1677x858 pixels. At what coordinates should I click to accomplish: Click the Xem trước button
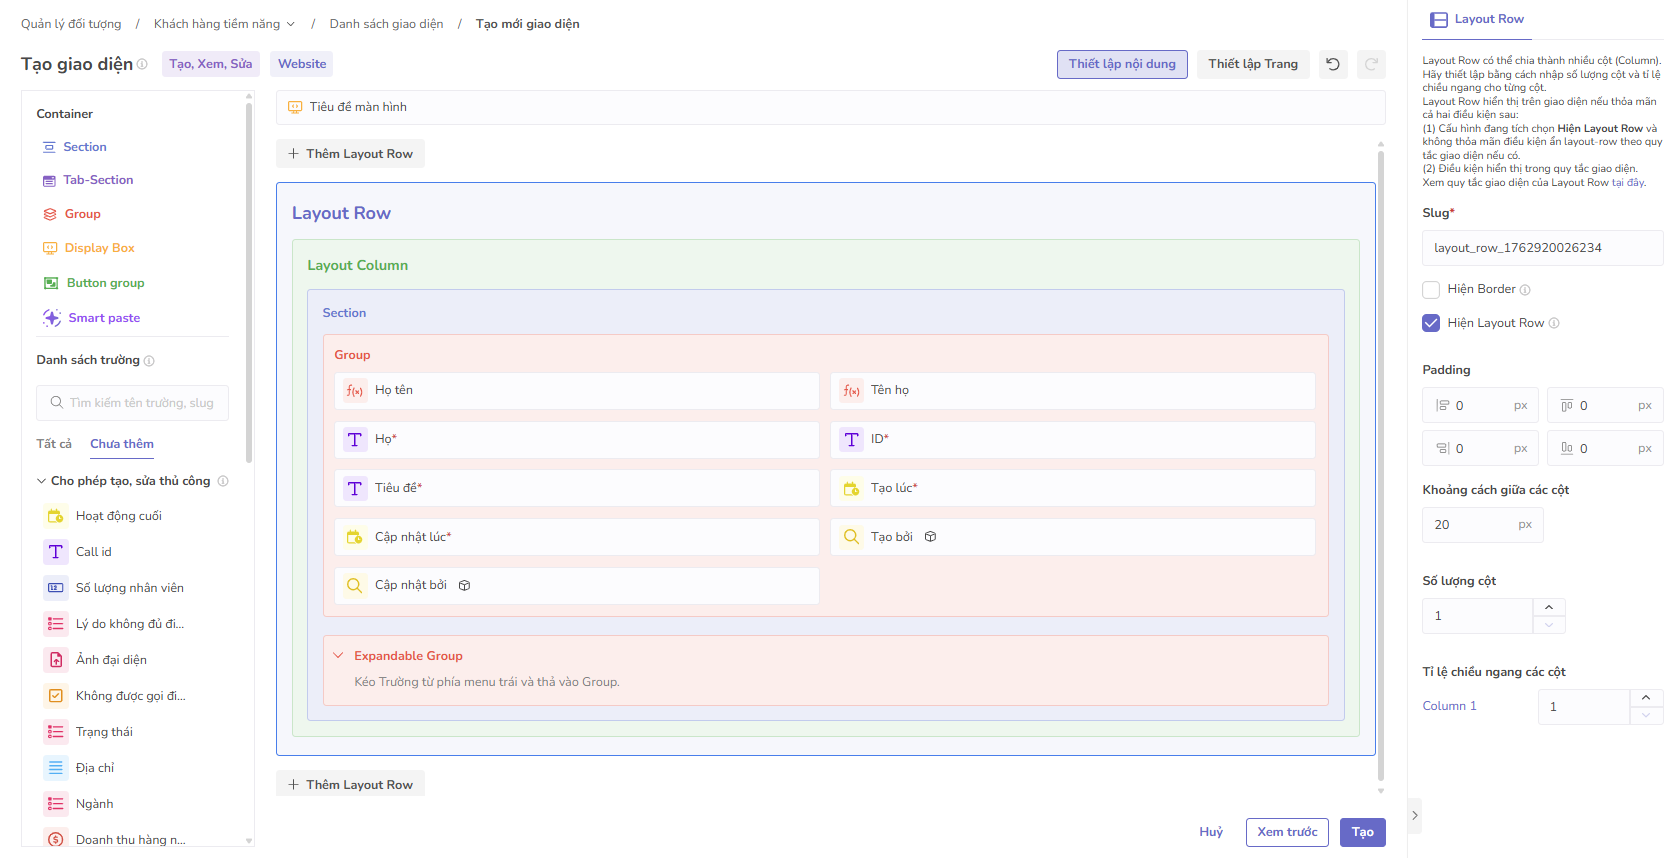[1287, 832]
